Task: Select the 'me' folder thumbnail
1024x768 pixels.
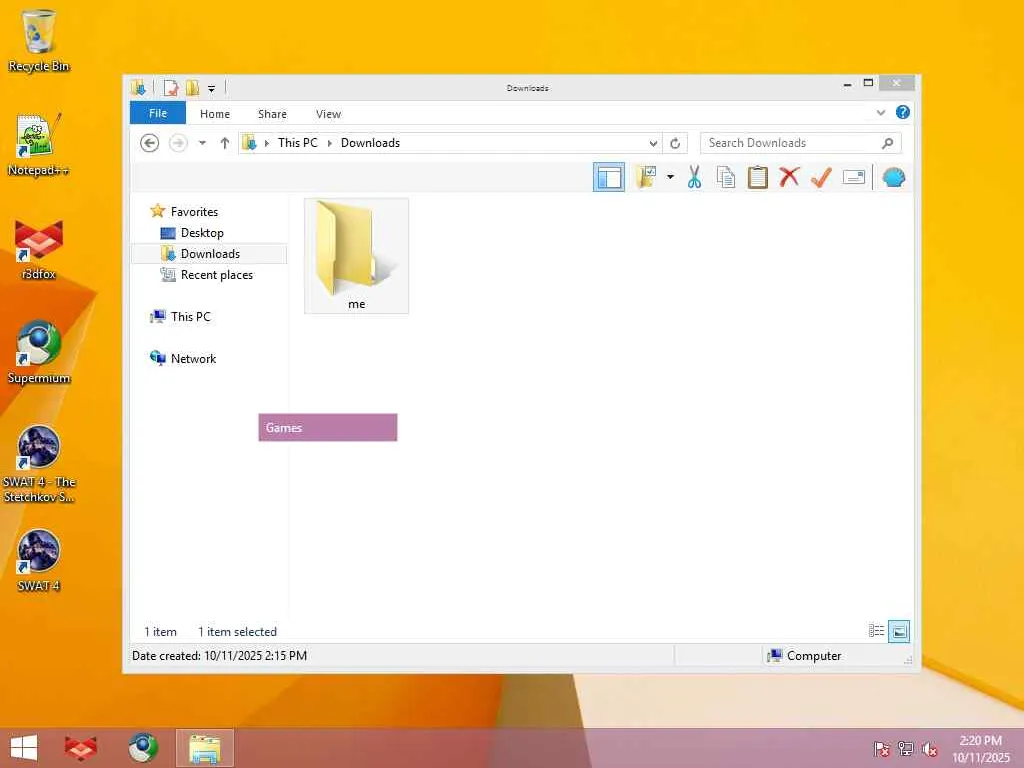Action: [x=357, y=256]
